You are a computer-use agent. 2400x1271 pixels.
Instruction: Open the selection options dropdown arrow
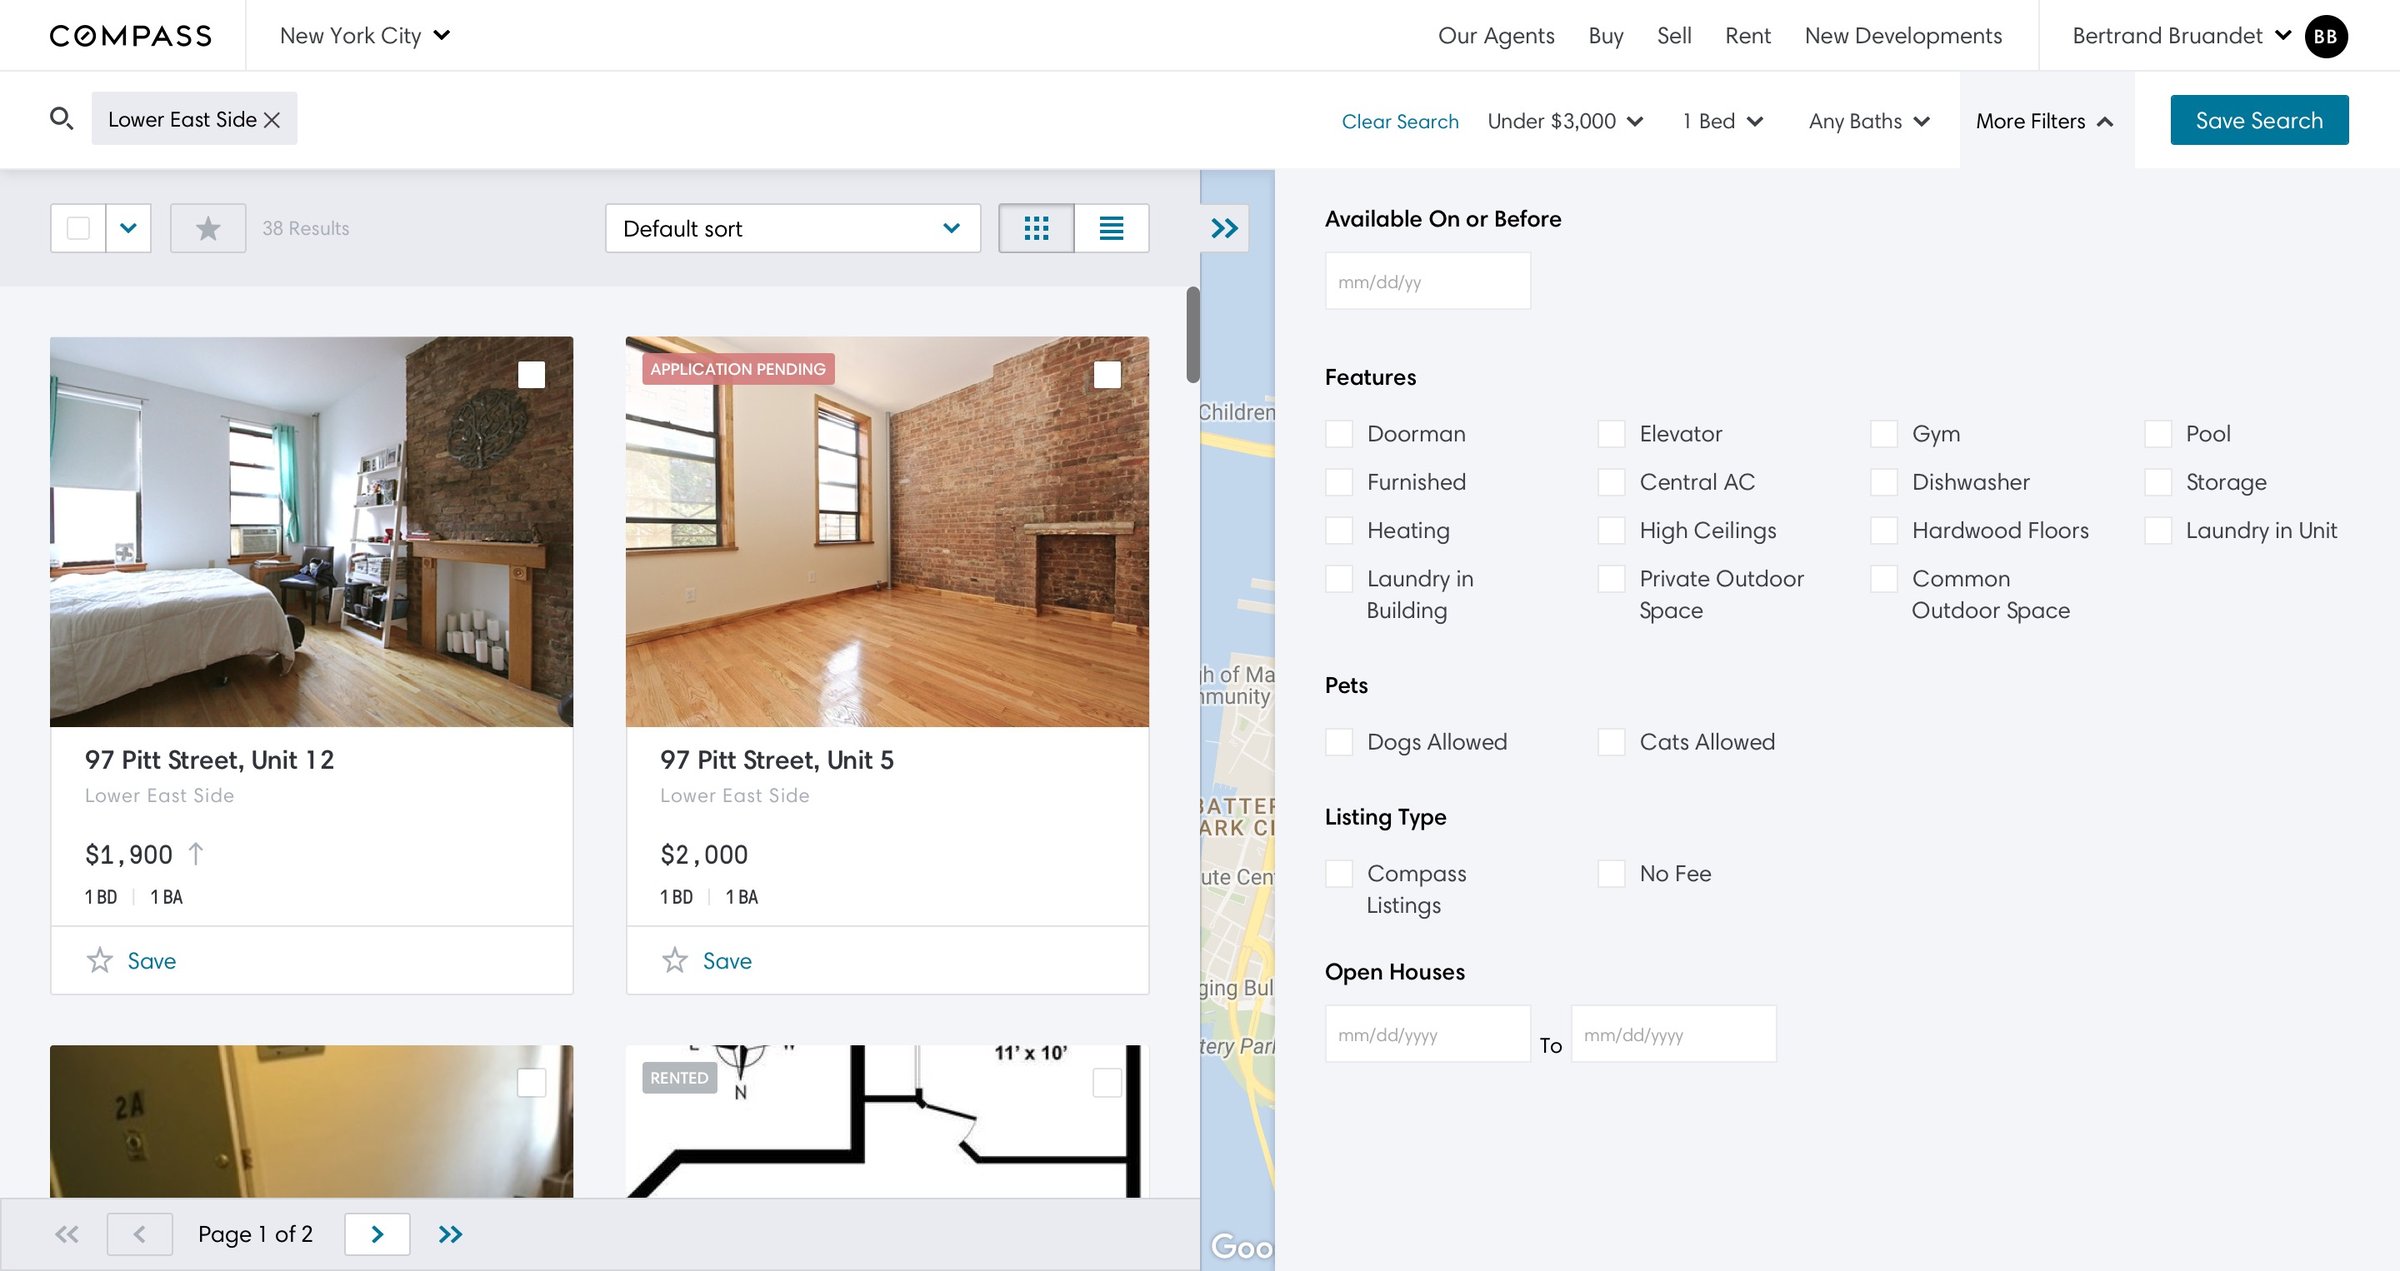tap(129, 228)
